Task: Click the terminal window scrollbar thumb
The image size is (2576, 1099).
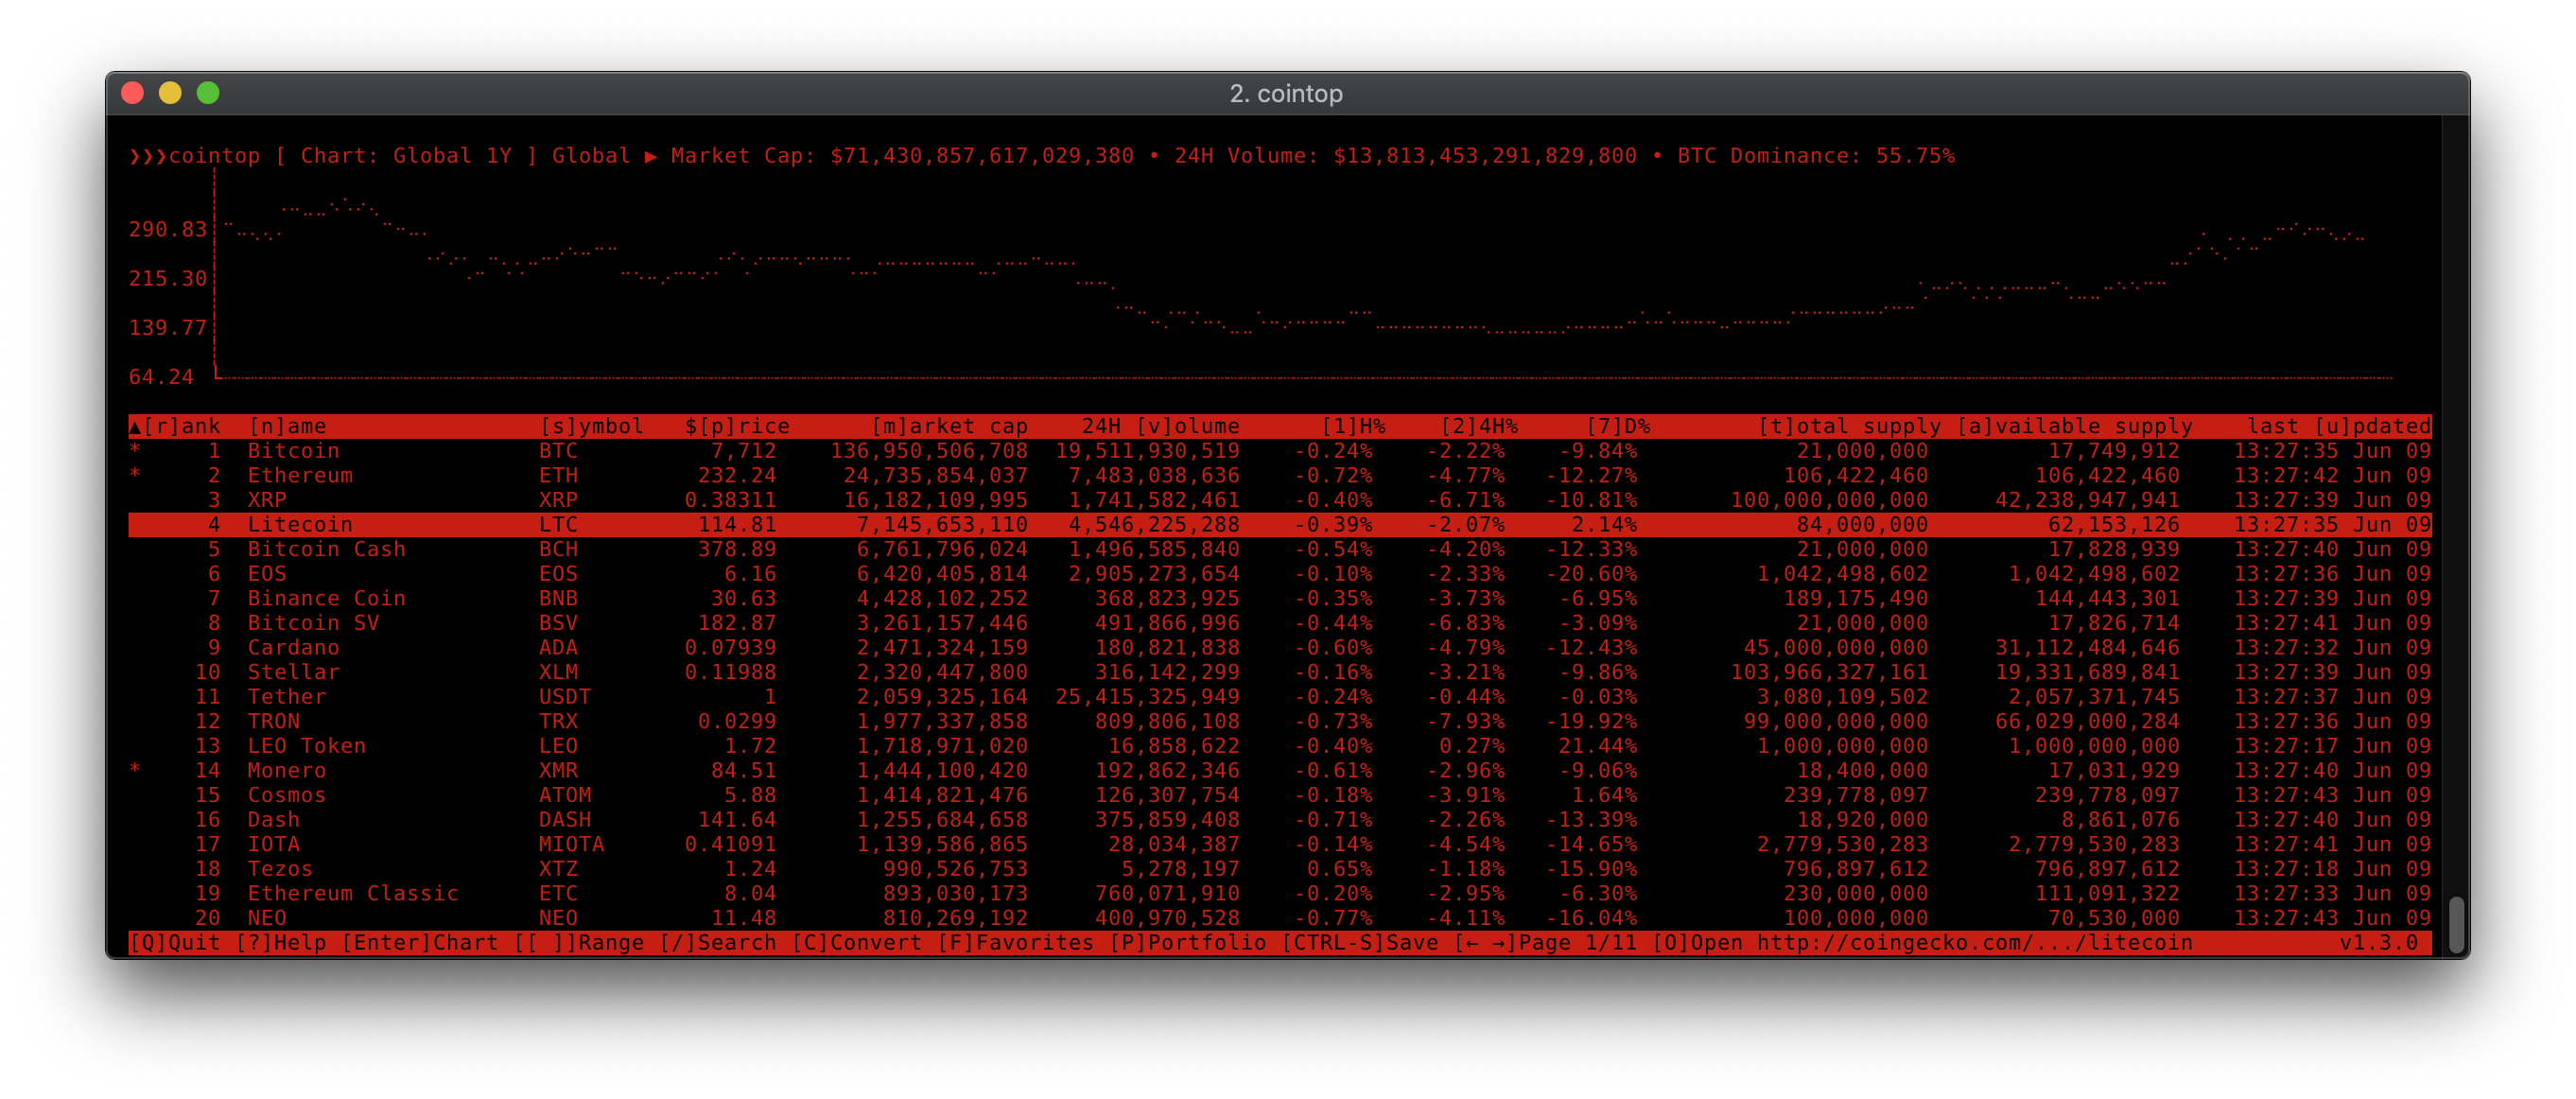Action: tap(2456, 925)
